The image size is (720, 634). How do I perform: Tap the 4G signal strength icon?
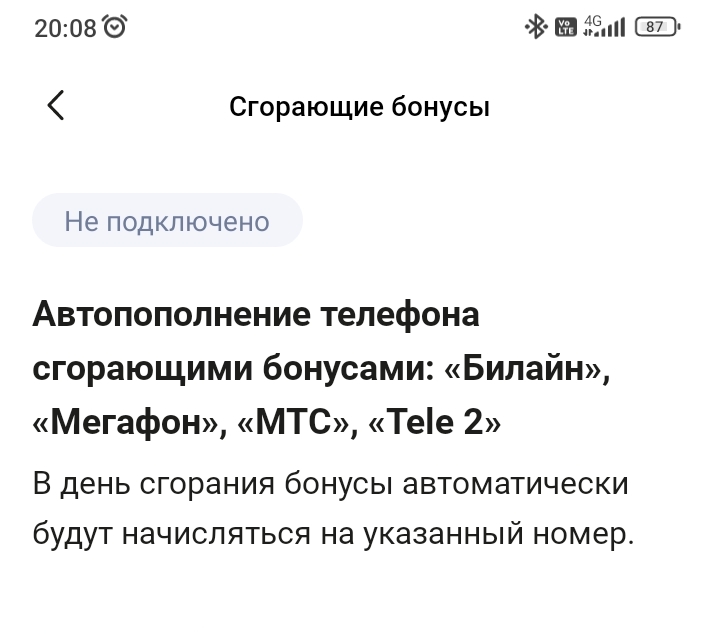(x=604, y=27)
